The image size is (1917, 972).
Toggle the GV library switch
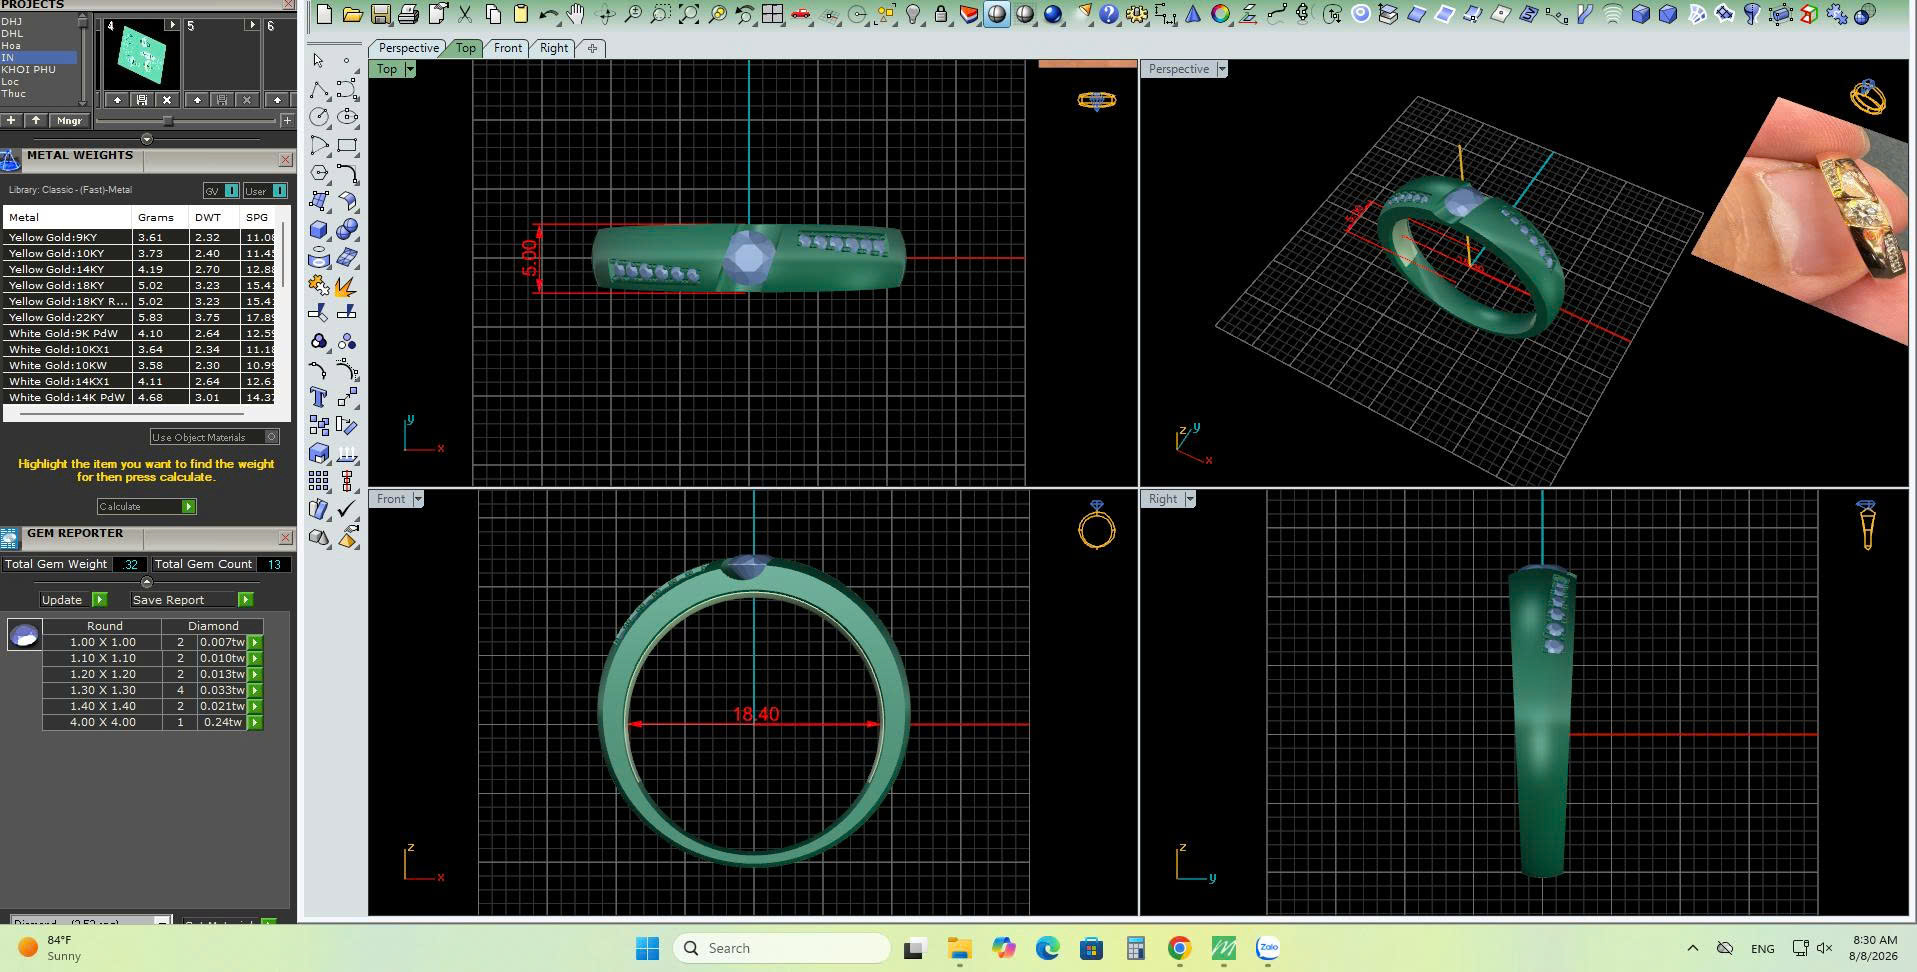pos(221,190)
